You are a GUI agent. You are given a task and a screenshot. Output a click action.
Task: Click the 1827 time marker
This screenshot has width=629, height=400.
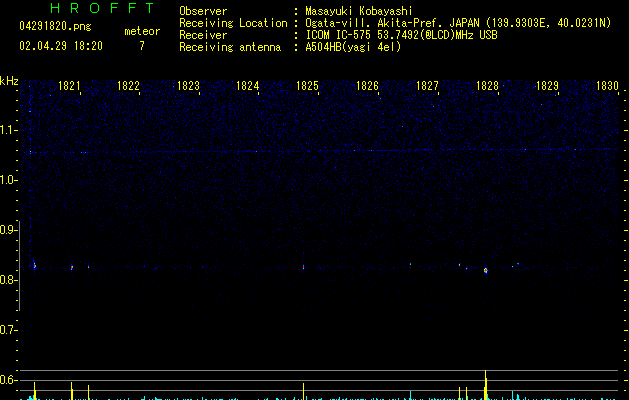click(x=427, y=86)
